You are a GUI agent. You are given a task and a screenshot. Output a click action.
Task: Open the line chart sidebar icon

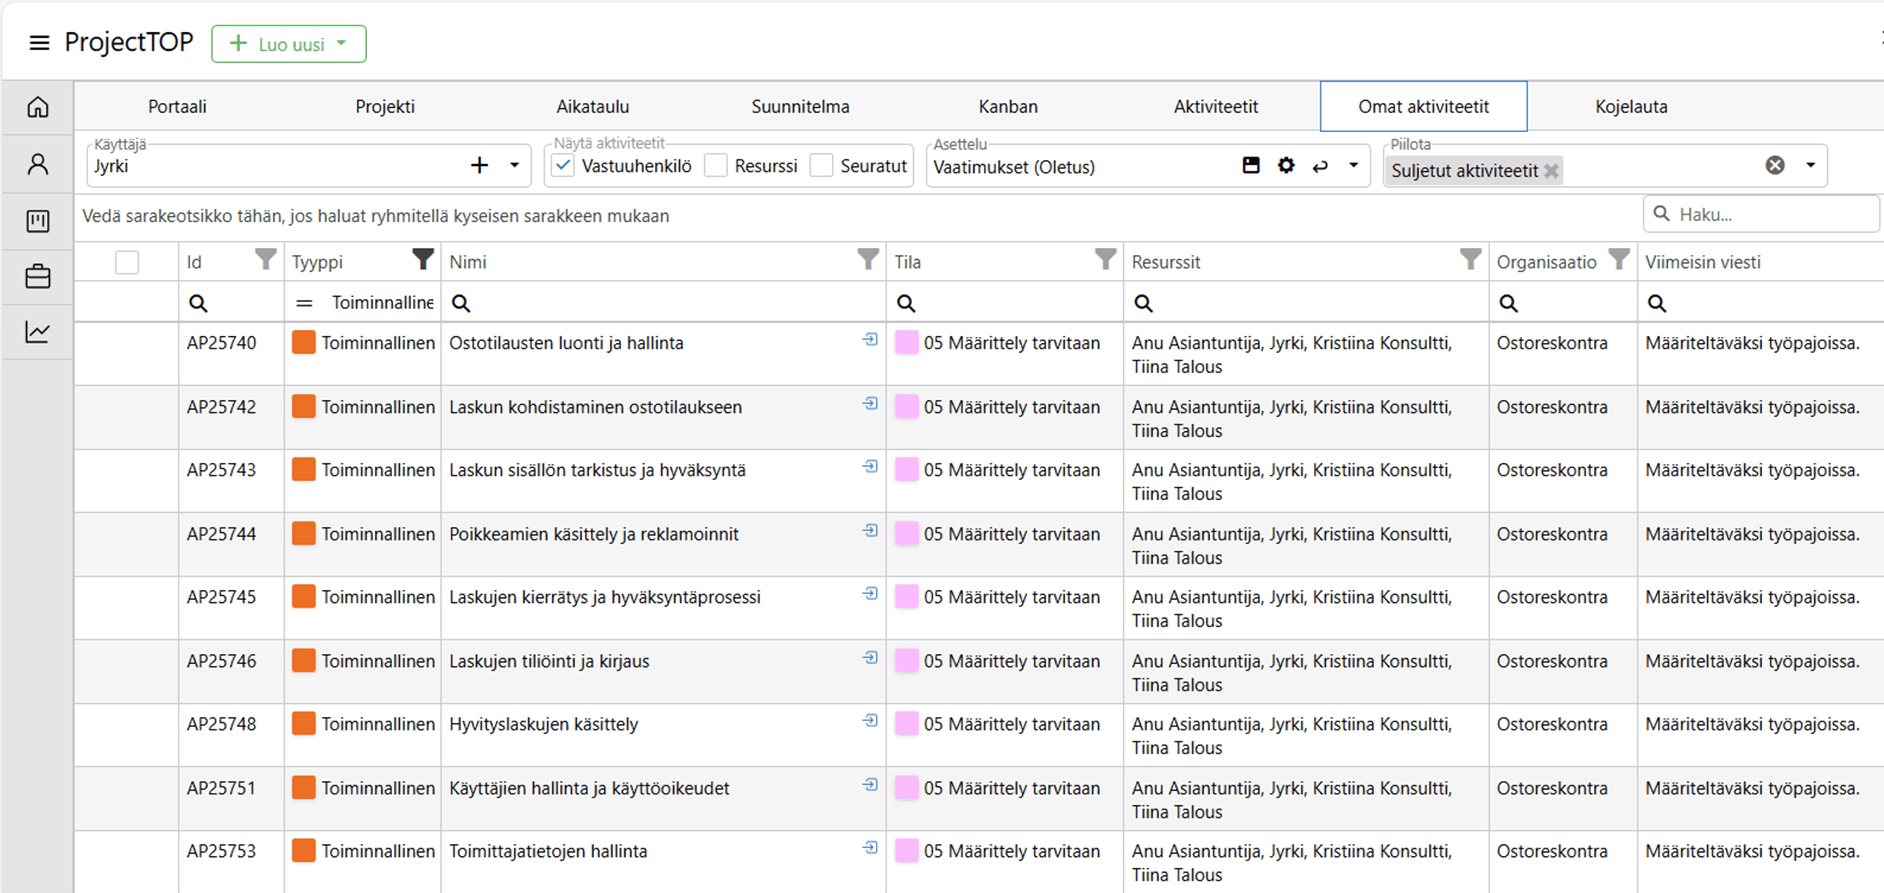38,332
